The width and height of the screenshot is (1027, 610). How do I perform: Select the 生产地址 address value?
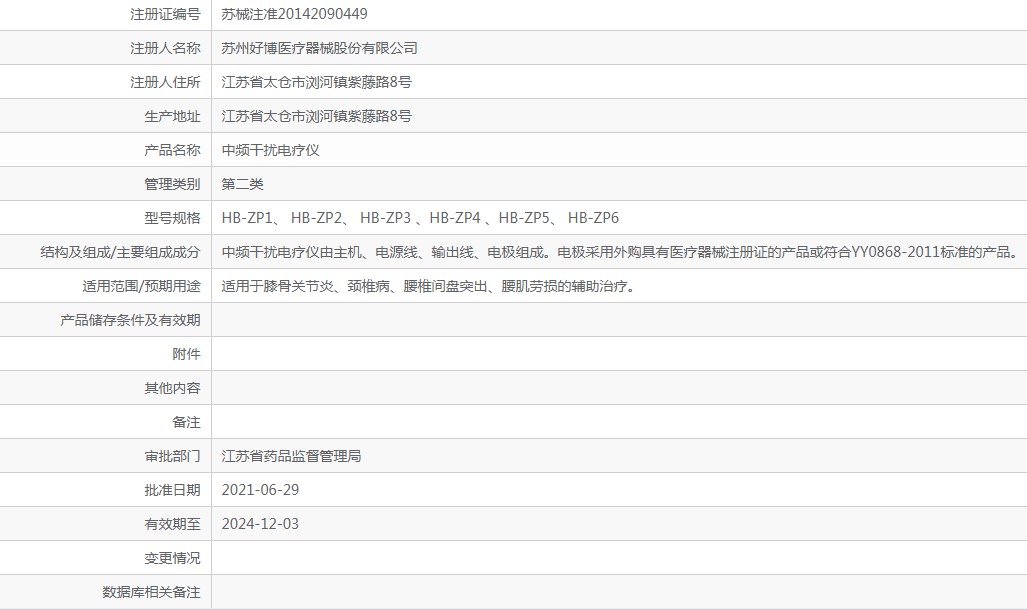tap(316, 116)
